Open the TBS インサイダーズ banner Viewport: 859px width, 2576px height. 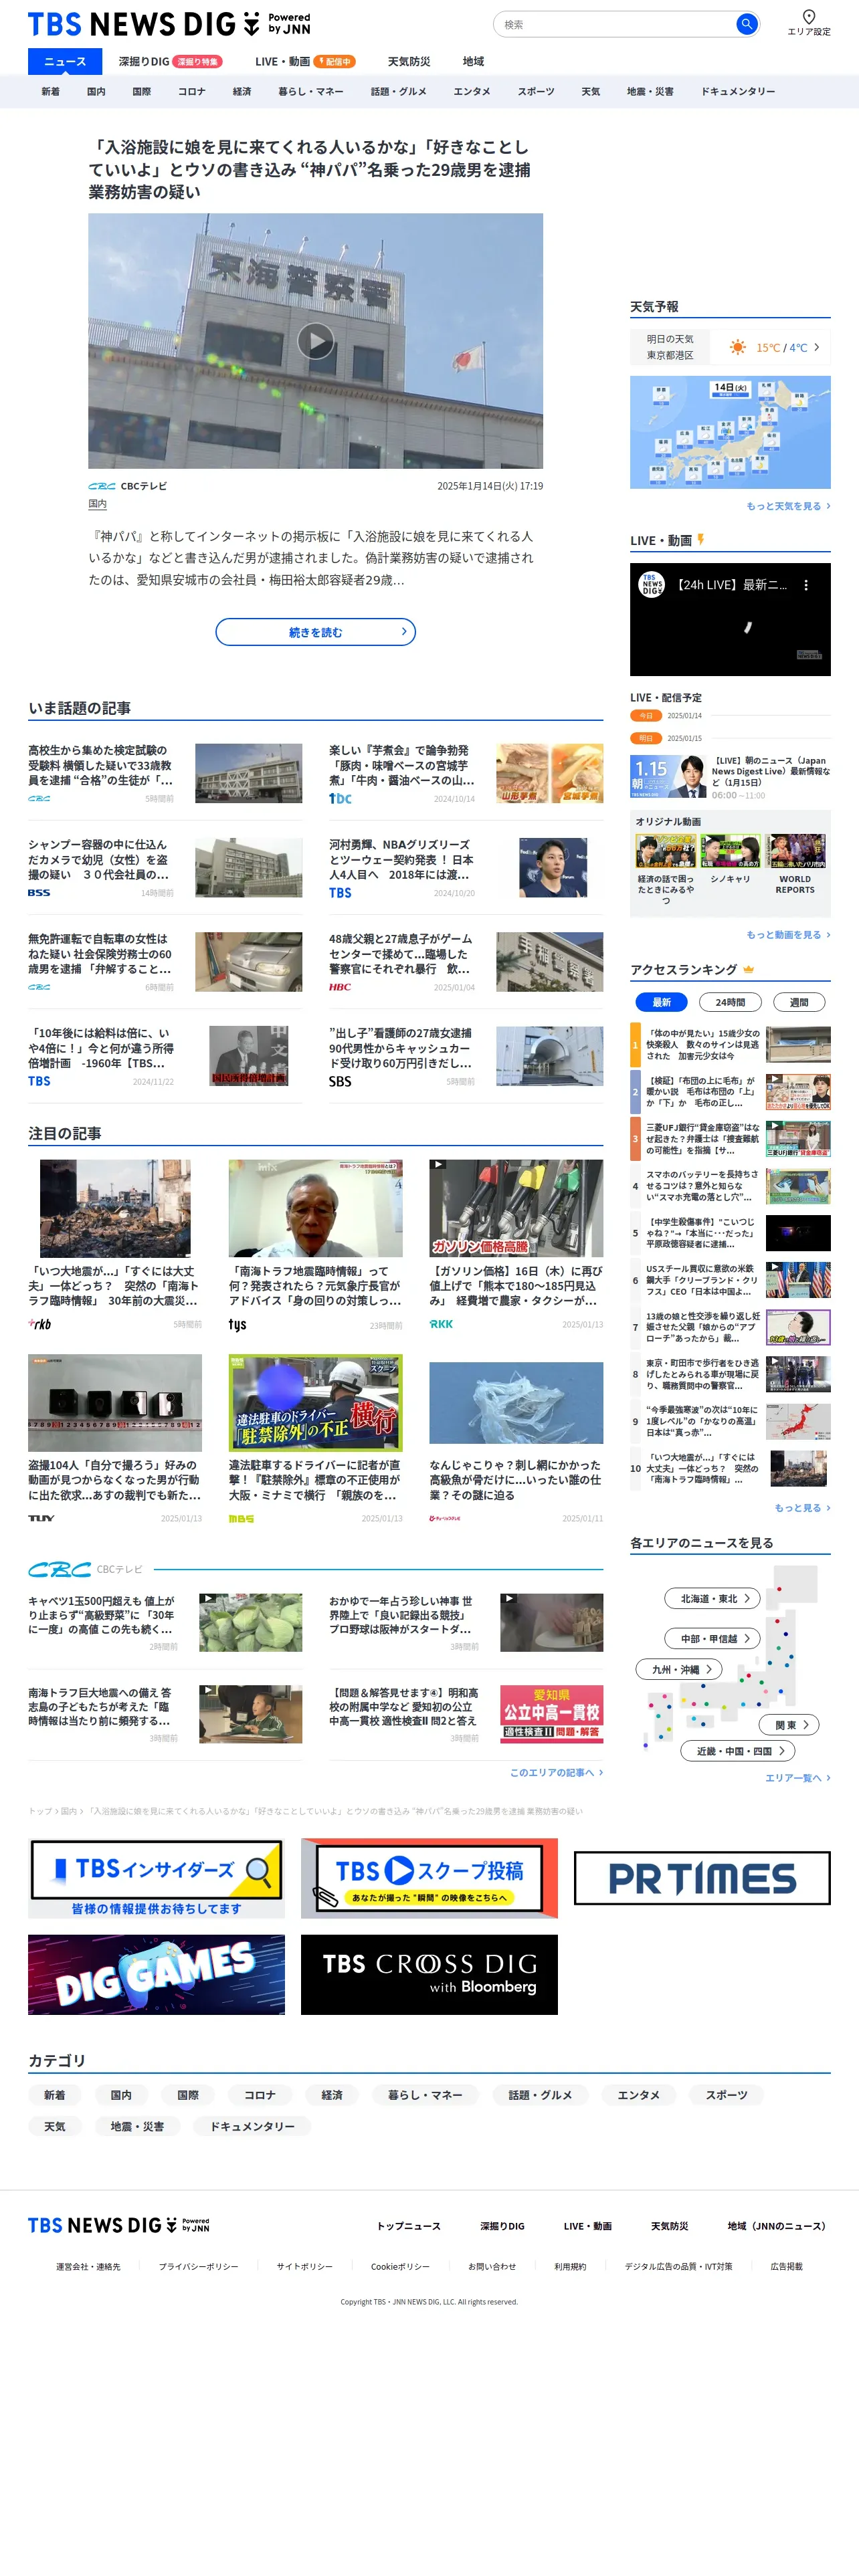156,1878
